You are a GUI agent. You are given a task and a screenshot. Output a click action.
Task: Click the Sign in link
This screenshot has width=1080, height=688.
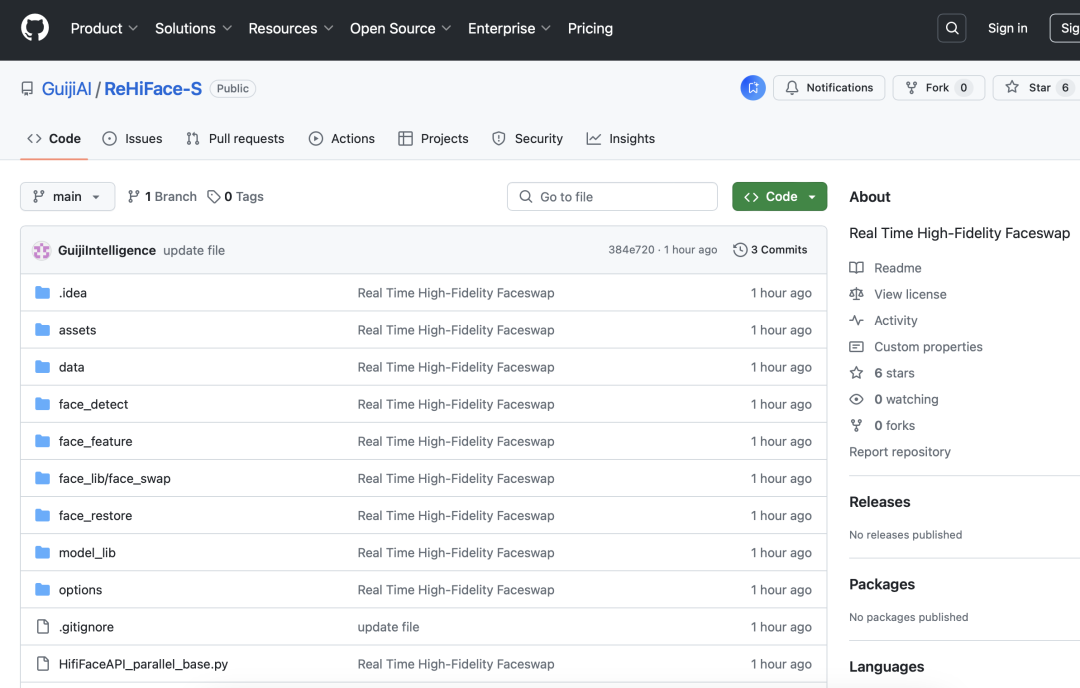click(x=1008, y=28)
